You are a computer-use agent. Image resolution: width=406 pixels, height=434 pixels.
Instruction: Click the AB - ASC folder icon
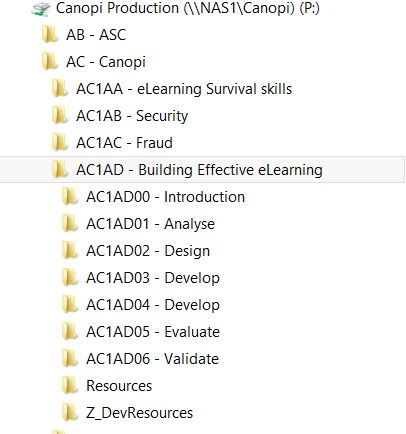pos(50,35)
